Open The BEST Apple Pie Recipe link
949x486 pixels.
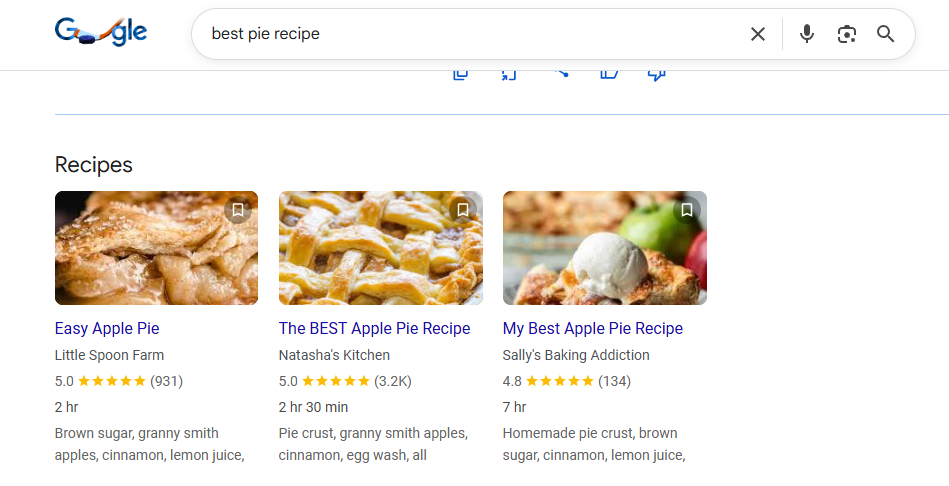click(x=374, y=328)
